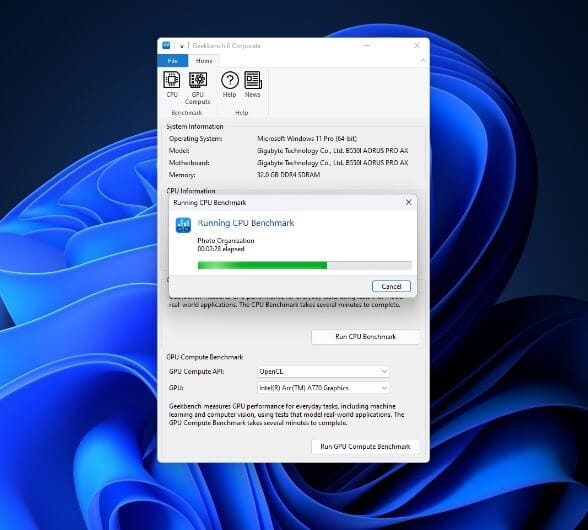
Task: Minimize the Geekbench window
Action: 367,45
